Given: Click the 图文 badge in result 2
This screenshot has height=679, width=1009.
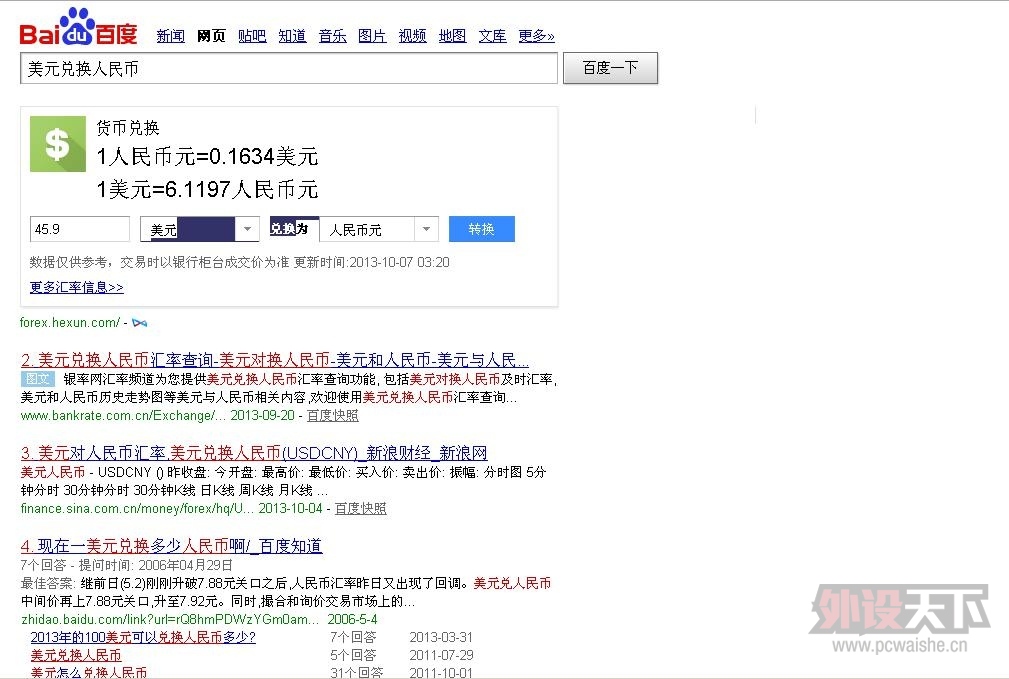Looking at the screenshot, I should [37, 379].
